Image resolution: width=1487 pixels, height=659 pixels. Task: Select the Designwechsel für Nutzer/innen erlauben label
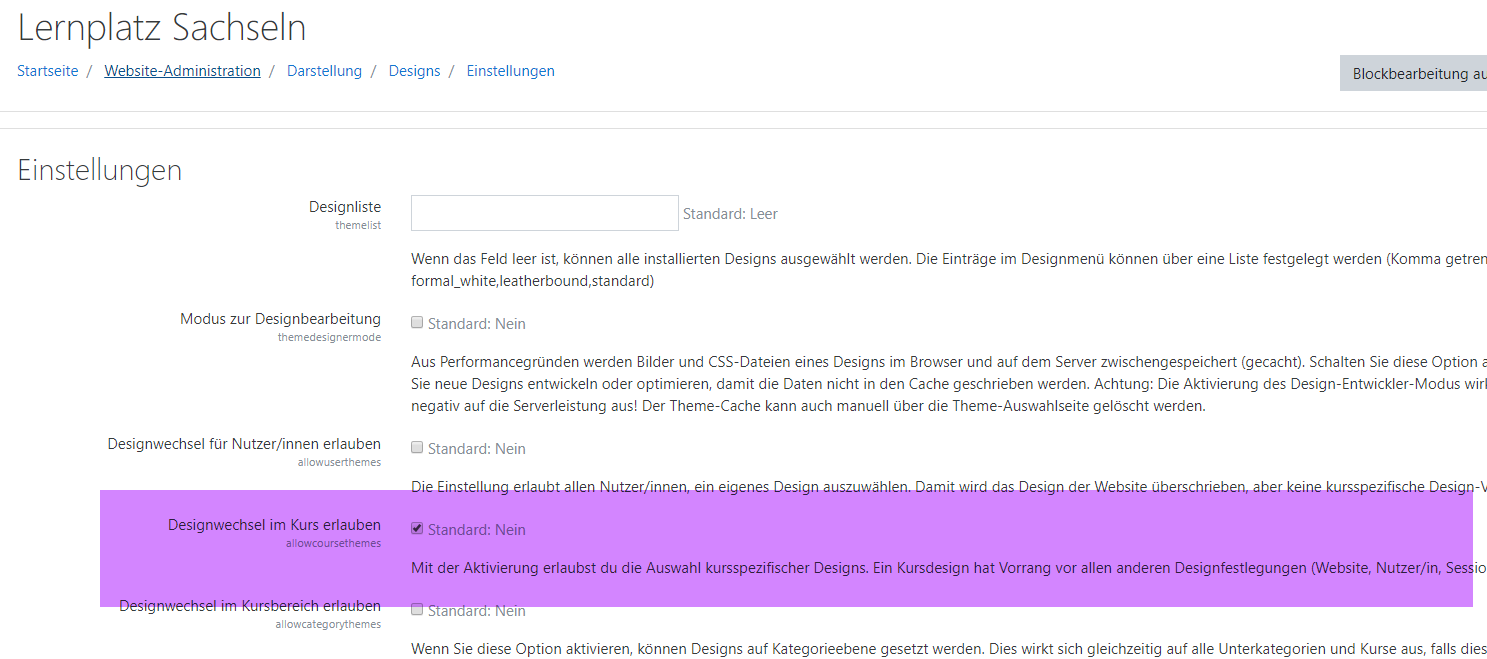tap(244, 444)
